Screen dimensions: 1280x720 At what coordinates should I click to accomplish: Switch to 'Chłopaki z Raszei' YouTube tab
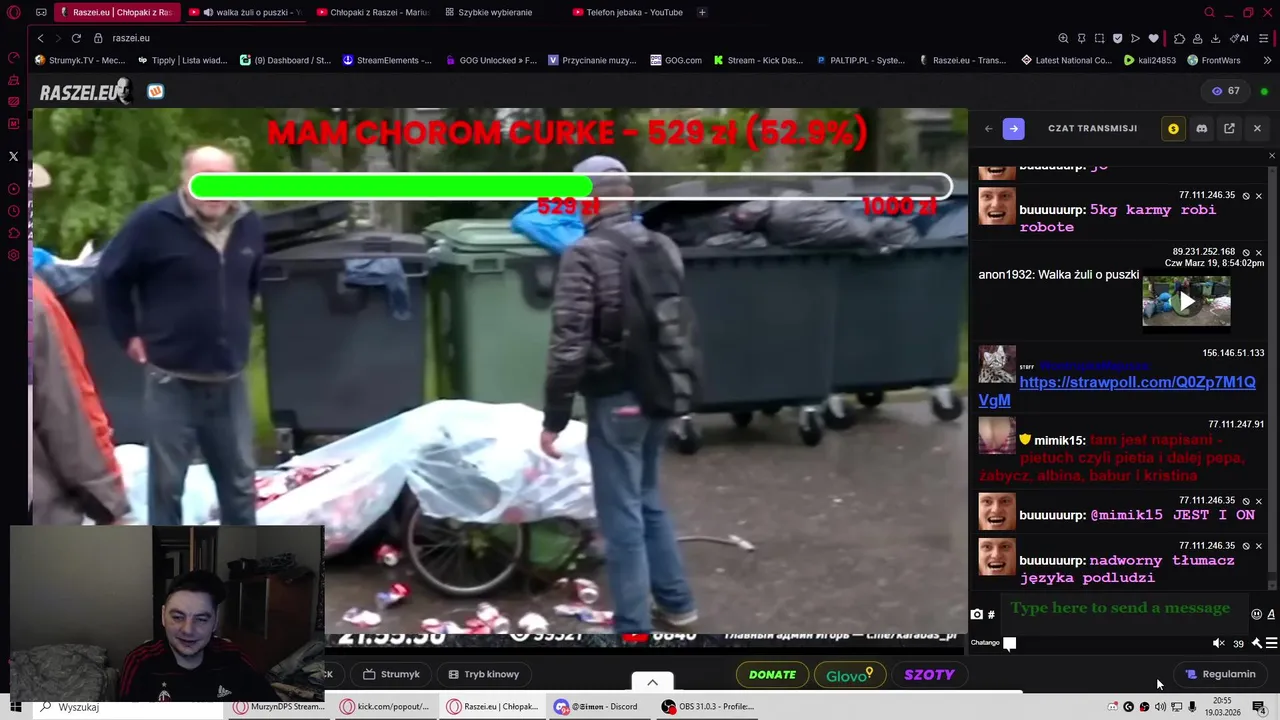[372, 12]
